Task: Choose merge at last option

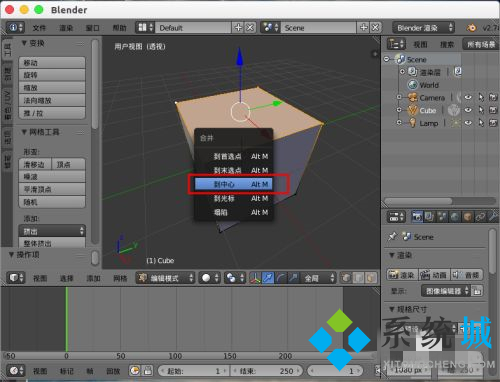Action: (x=234, y=170)
